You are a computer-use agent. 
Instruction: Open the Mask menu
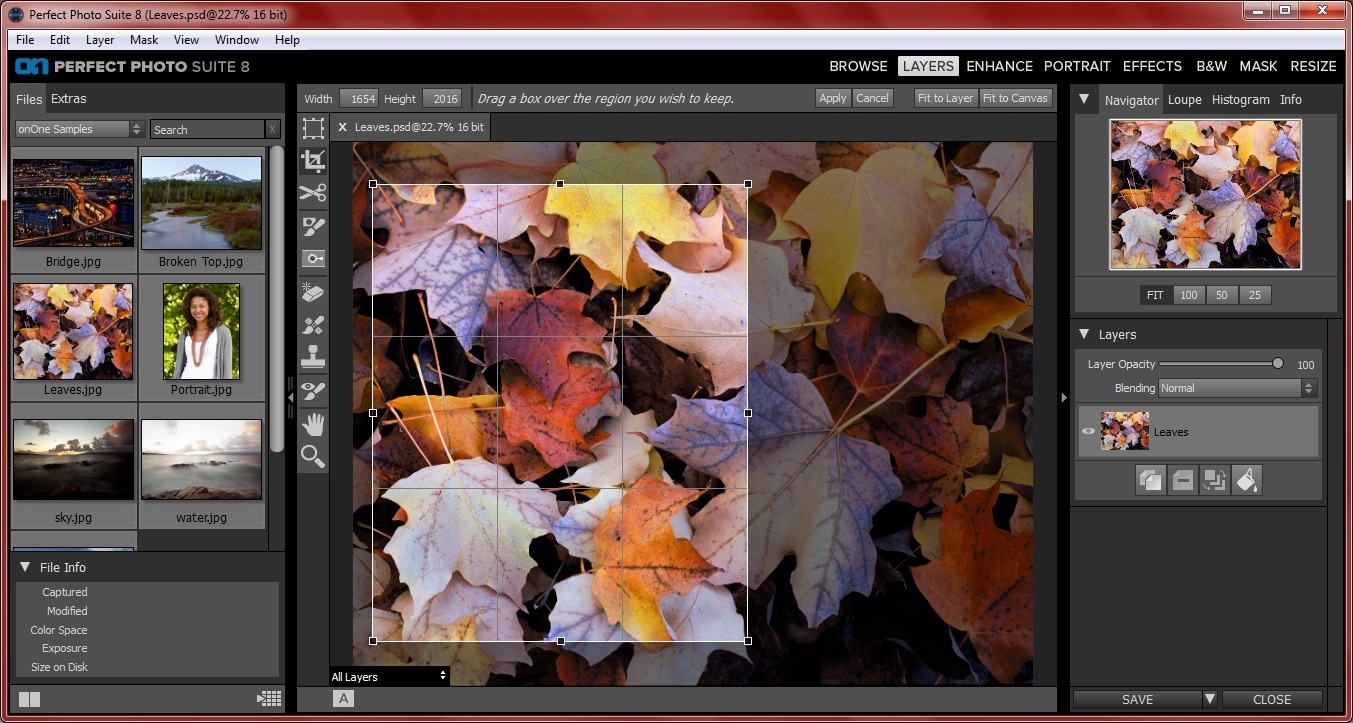coord(144,40)
